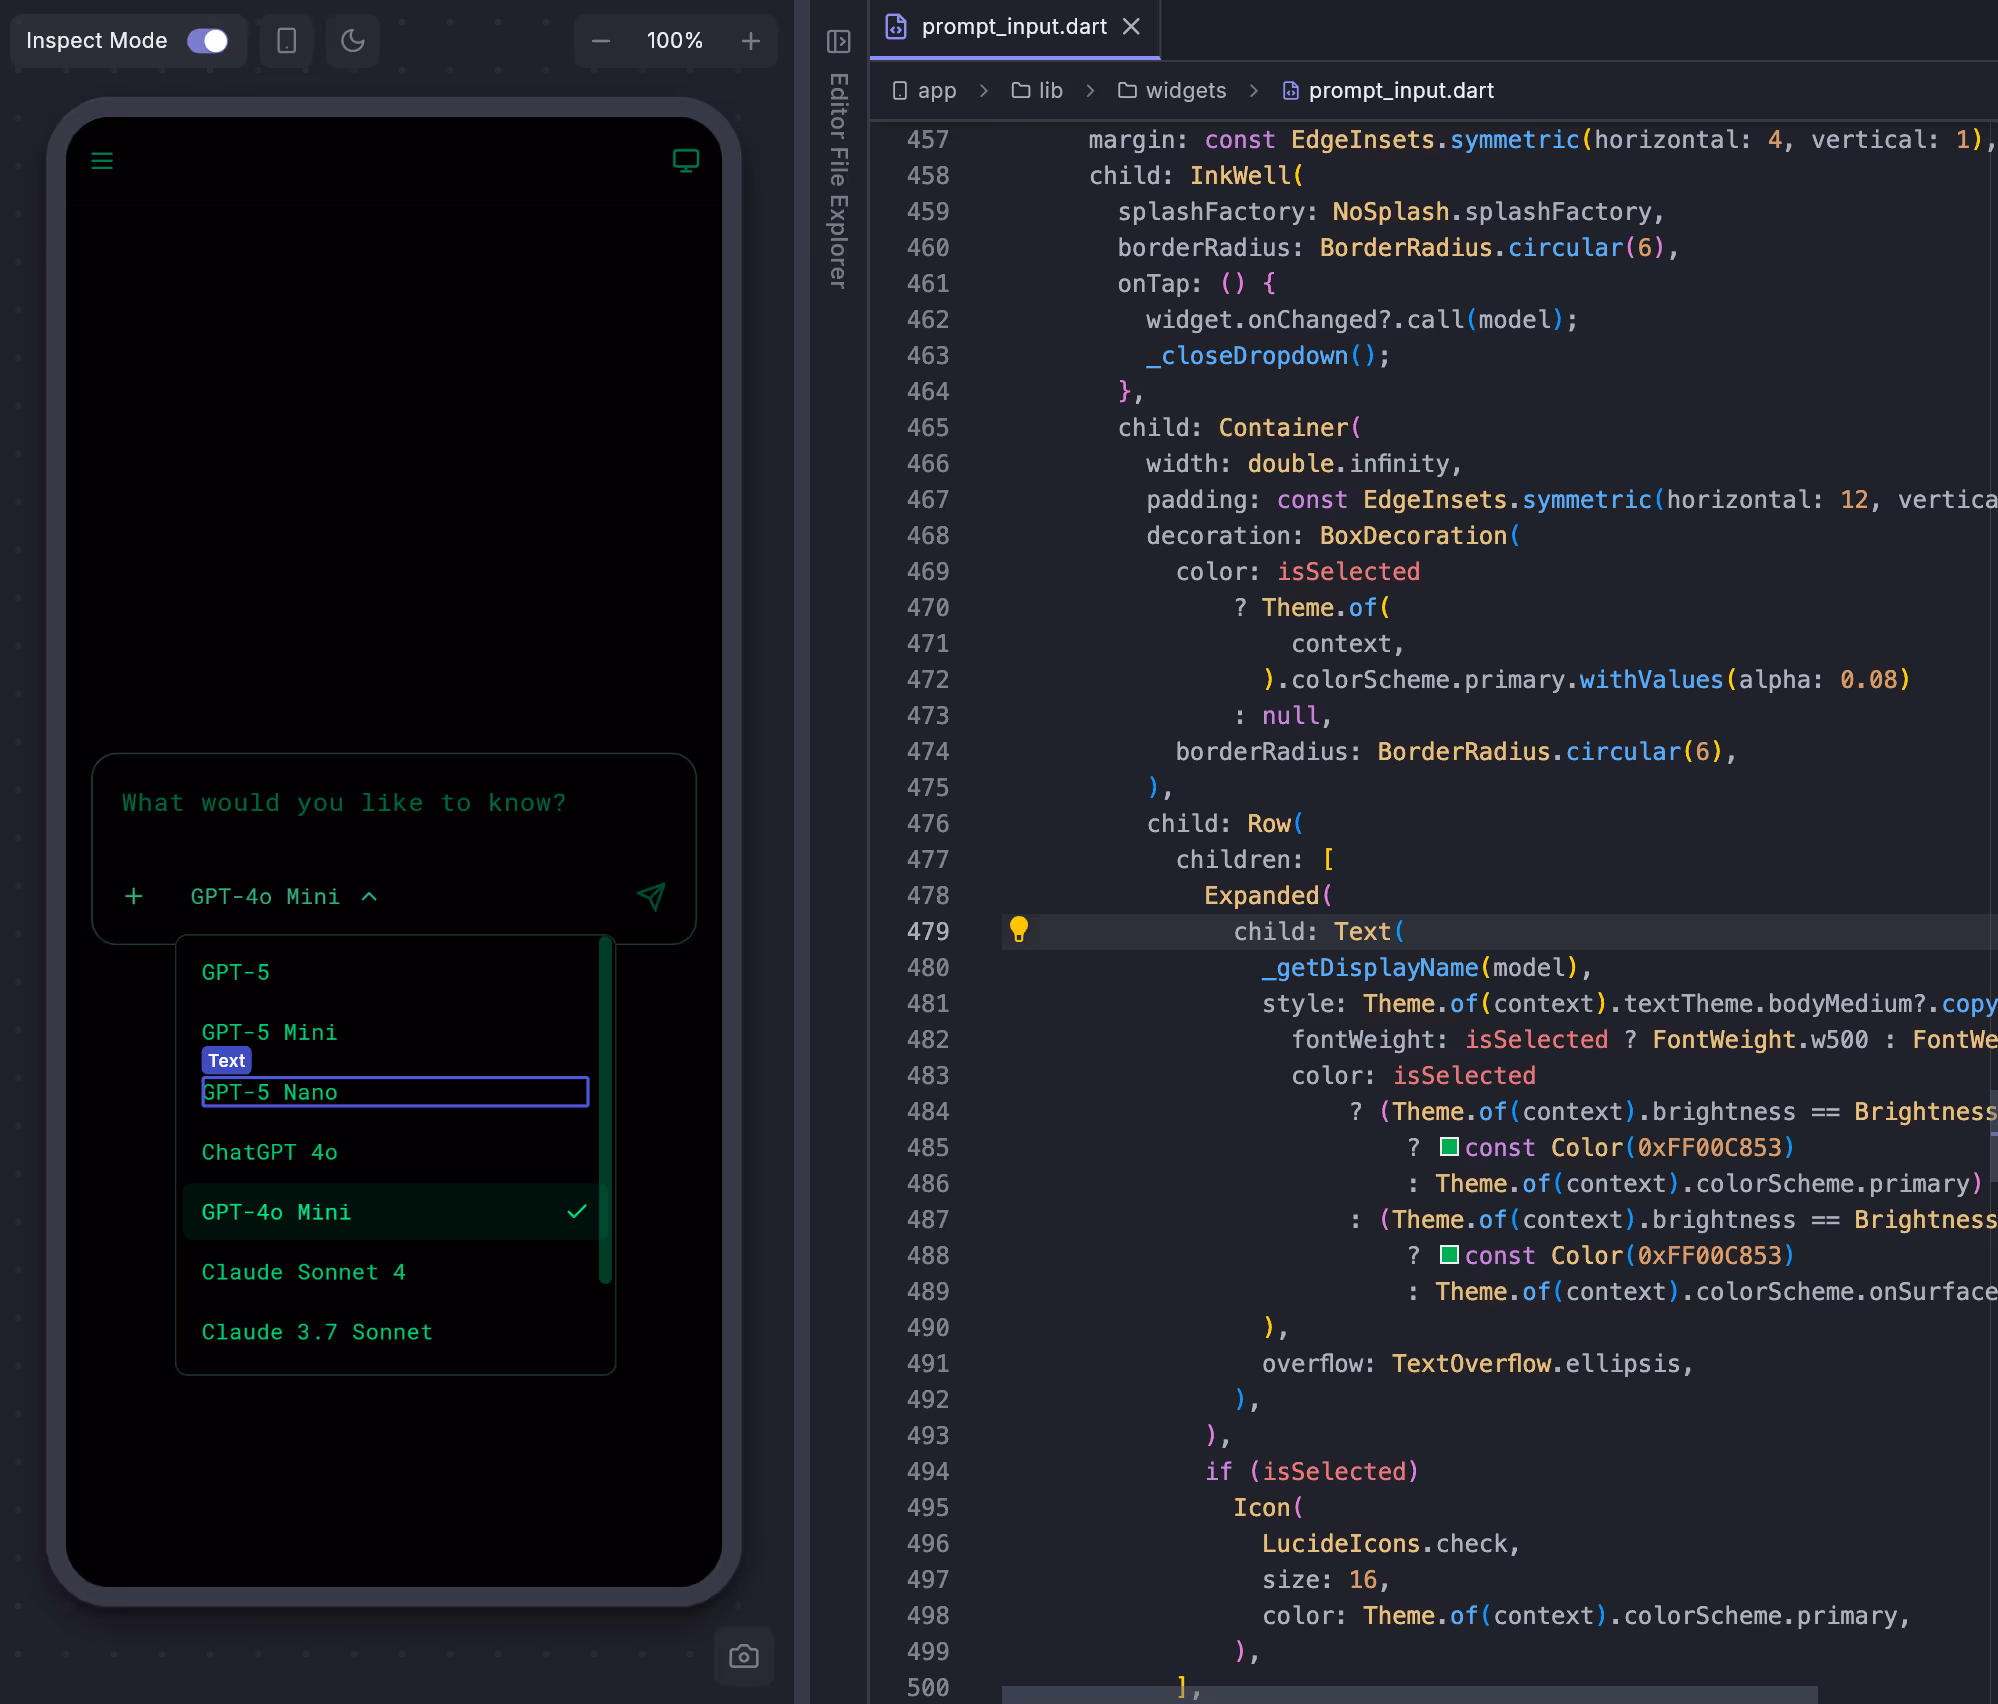
Task: Click the zoom out minus icon
Action: pyautogui.click(x=600, y=41)
